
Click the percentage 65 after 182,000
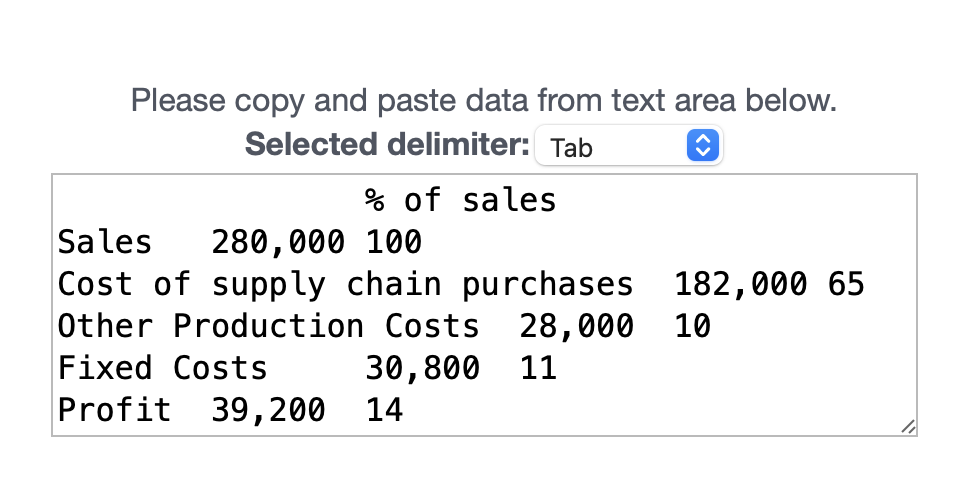pyautogui.click(x=846, y=285)
